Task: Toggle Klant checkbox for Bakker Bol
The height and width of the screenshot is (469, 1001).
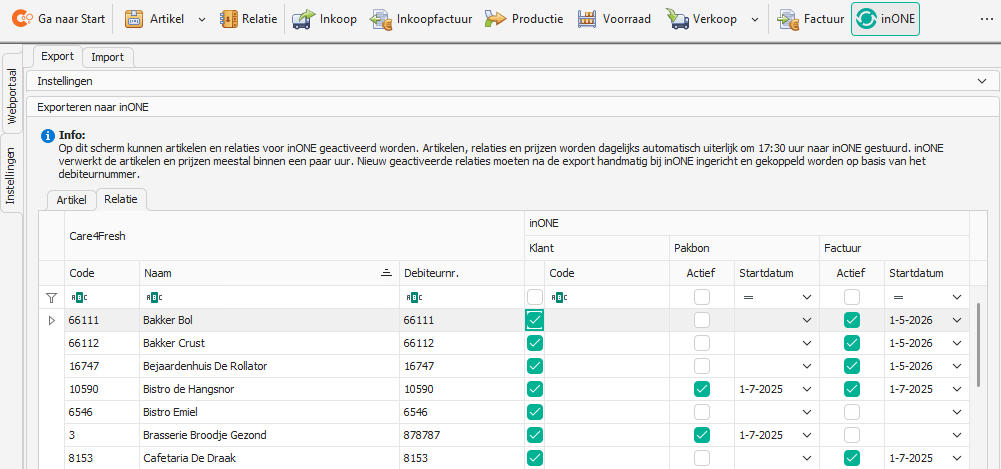Action: click(535, 320)
